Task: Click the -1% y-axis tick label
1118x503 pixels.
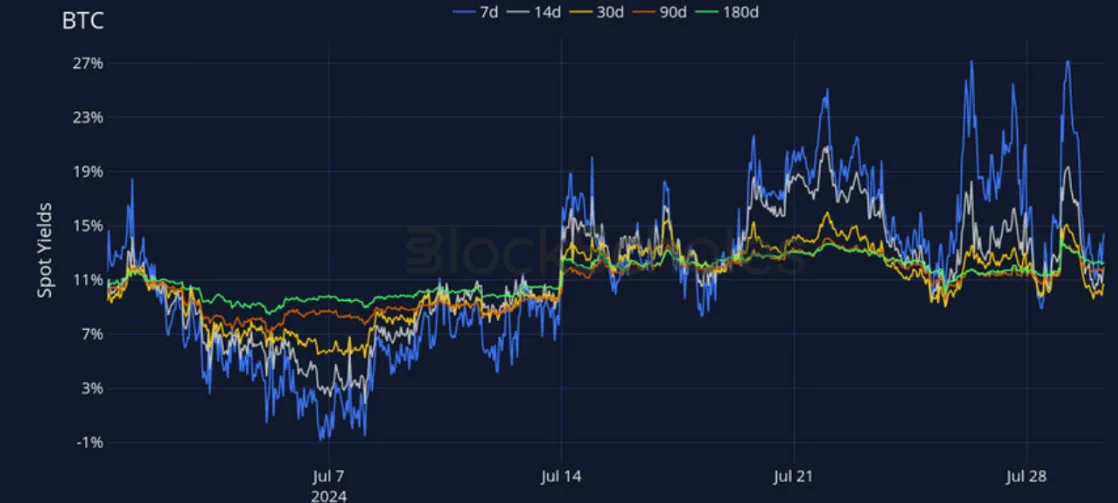Action: click(x=91, y=443)
